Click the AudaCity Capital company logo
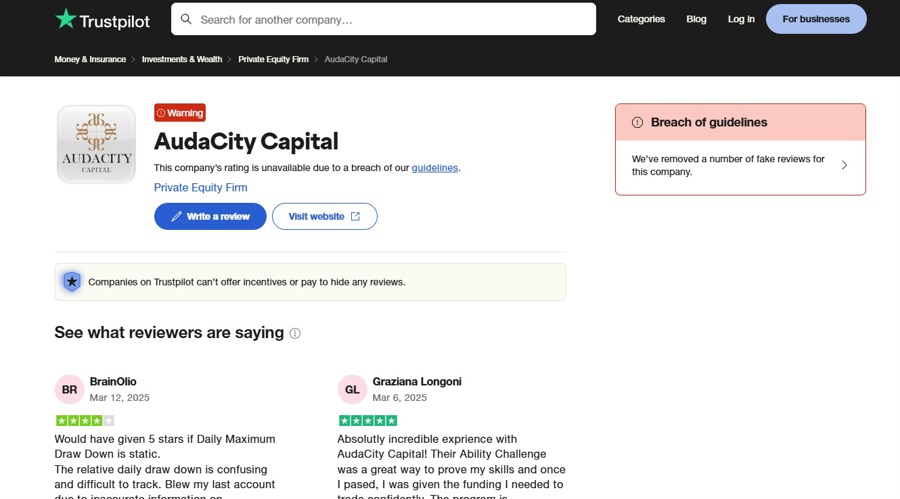Screen dimensions: 900x499 pos(96,144)
